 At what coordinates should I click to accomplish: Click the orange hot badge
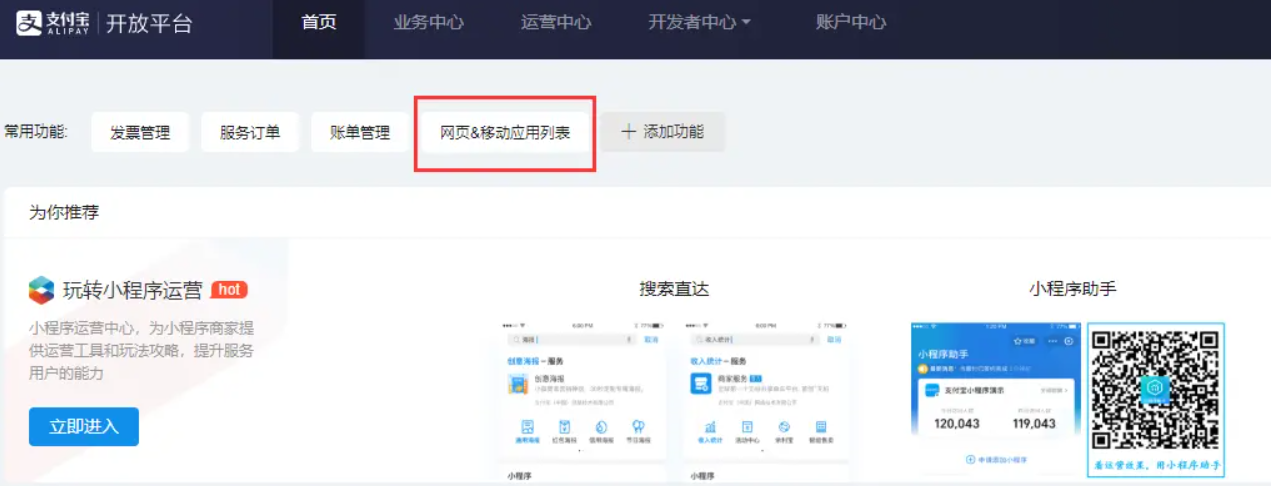[229, 290]
